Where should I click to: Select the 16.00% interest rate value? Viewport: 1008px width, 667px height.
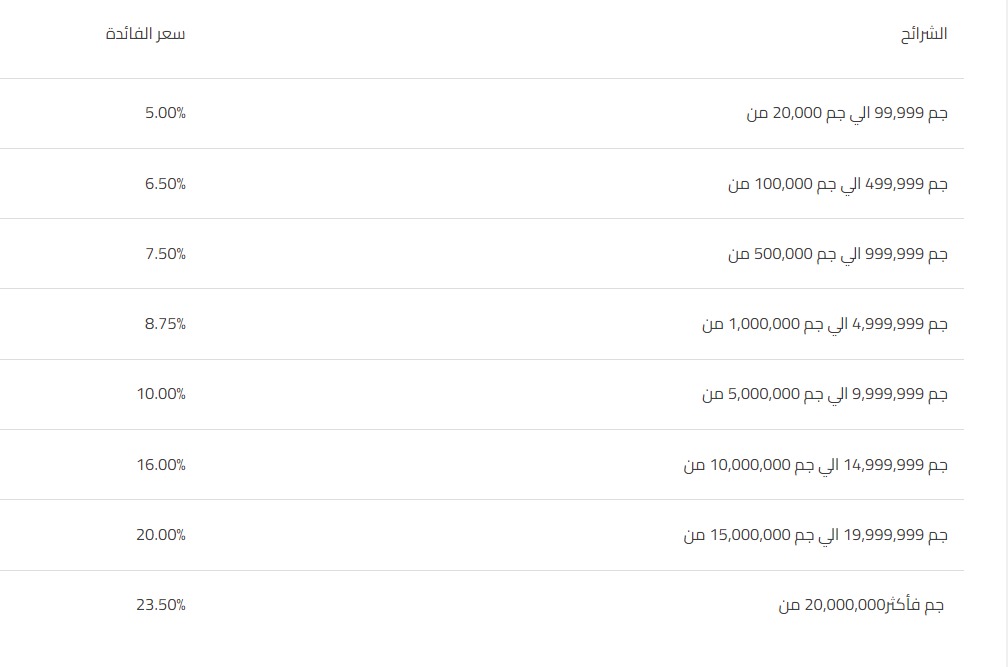[161, 465]
